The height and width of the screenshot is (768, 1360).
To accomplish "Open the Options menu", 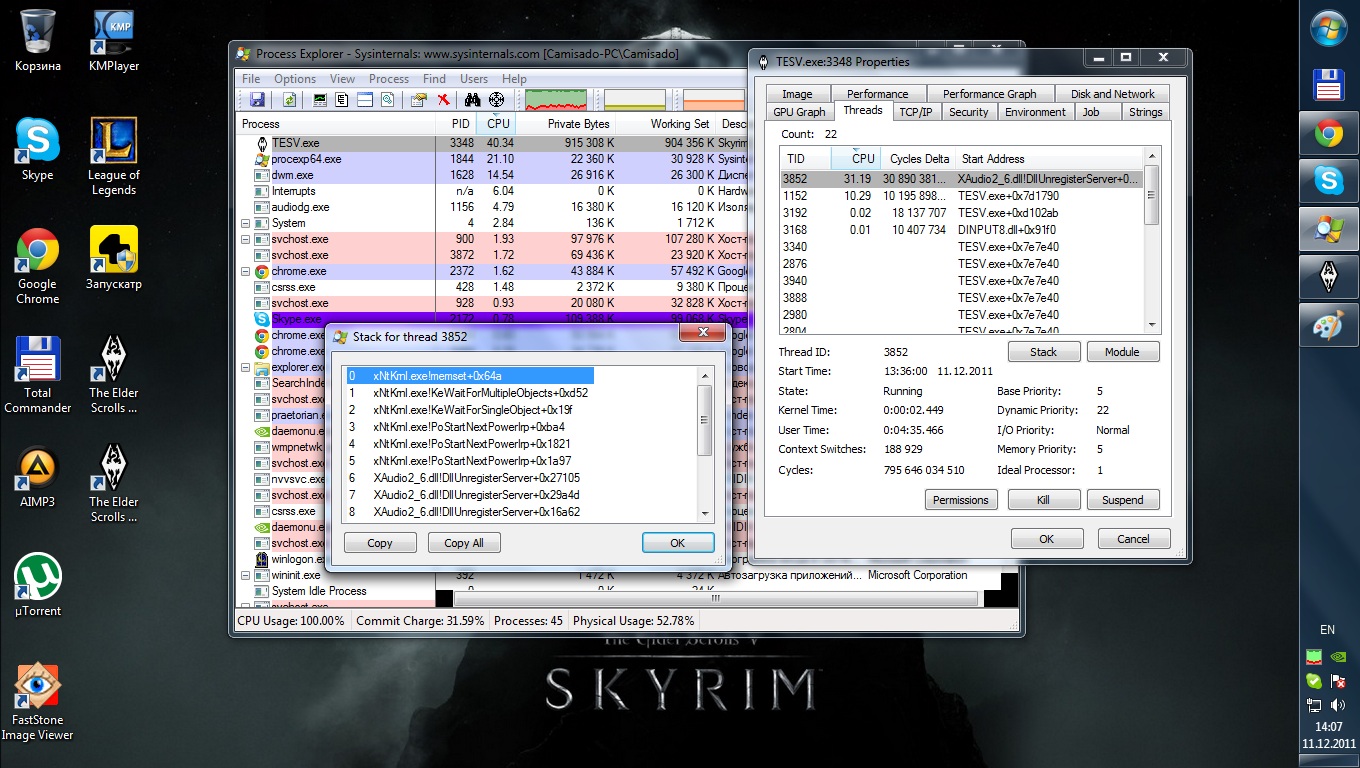I will [x=295, y=79].
